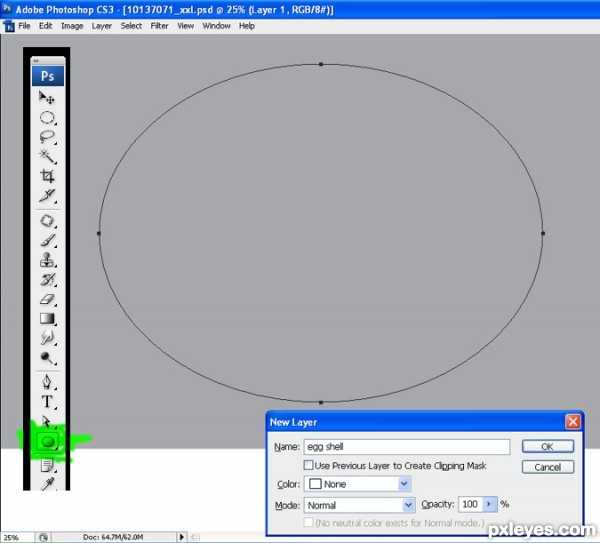Cancel the New Layer dialog
Image resolution: width=600 pixels, height=543 pixels.
547,467
